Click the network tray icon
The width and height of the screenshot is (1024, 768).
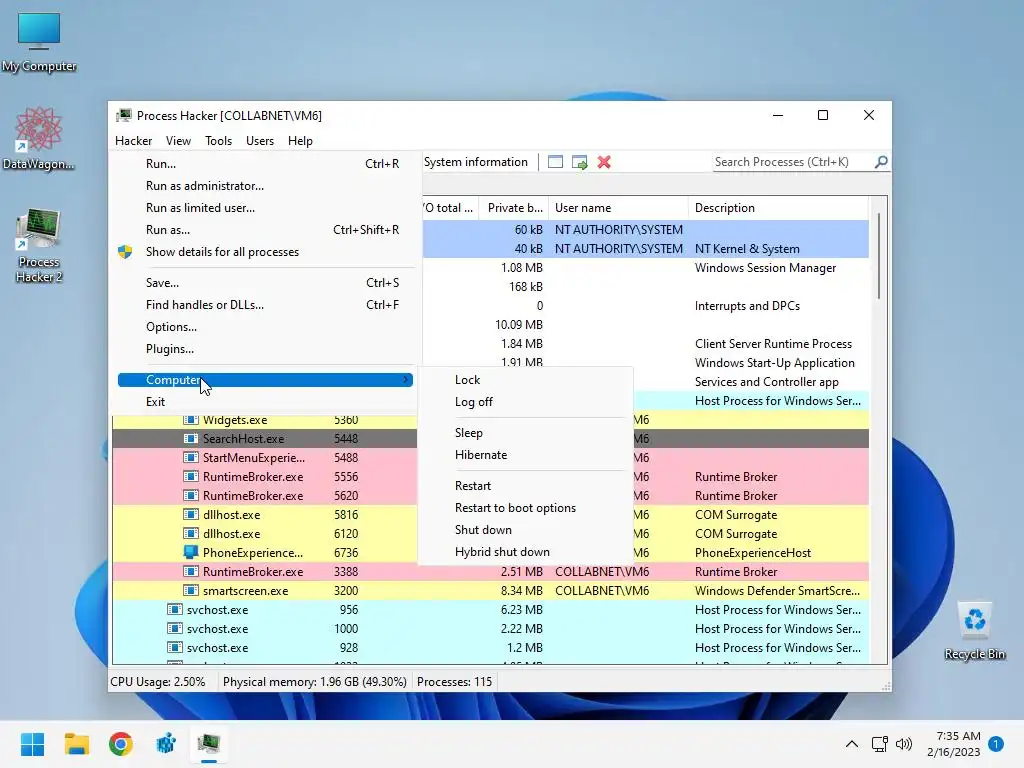(880, 744)
